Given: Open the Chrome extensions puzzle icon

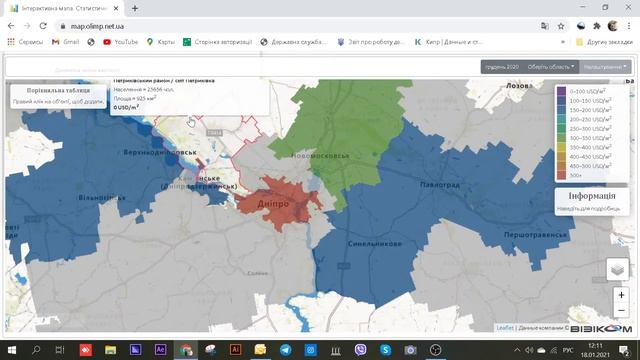Looking at the screenshot, I should [x=597, y=26].
